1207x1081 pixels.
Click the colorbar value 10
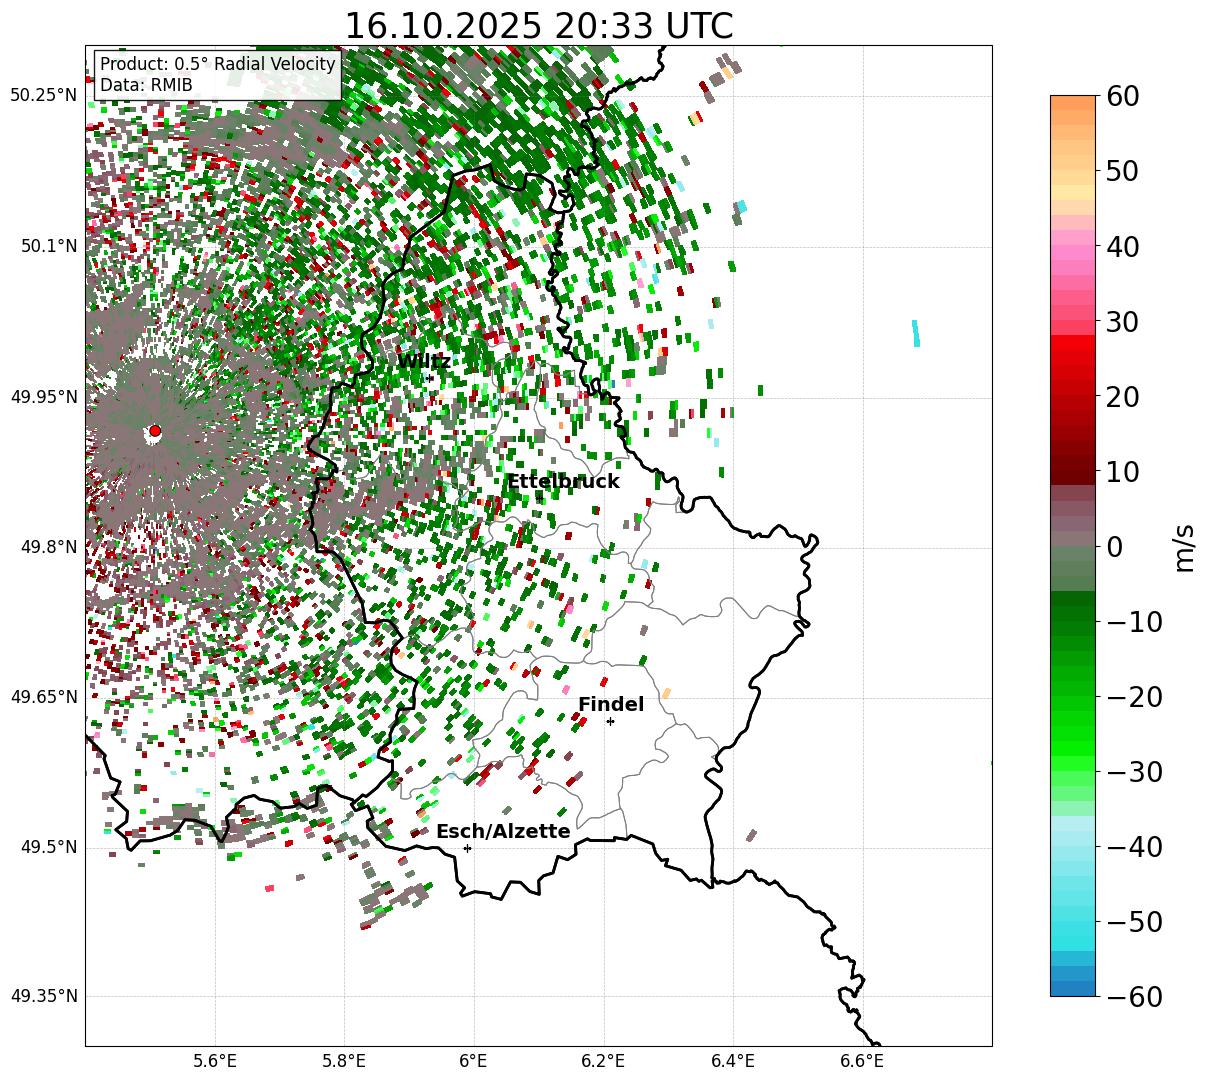1123,471
